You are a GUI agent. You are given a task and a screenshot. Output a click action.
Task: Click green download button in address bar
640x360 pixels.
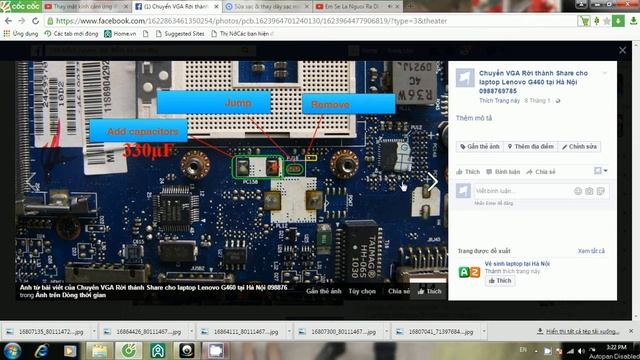(x=618, y=21)
